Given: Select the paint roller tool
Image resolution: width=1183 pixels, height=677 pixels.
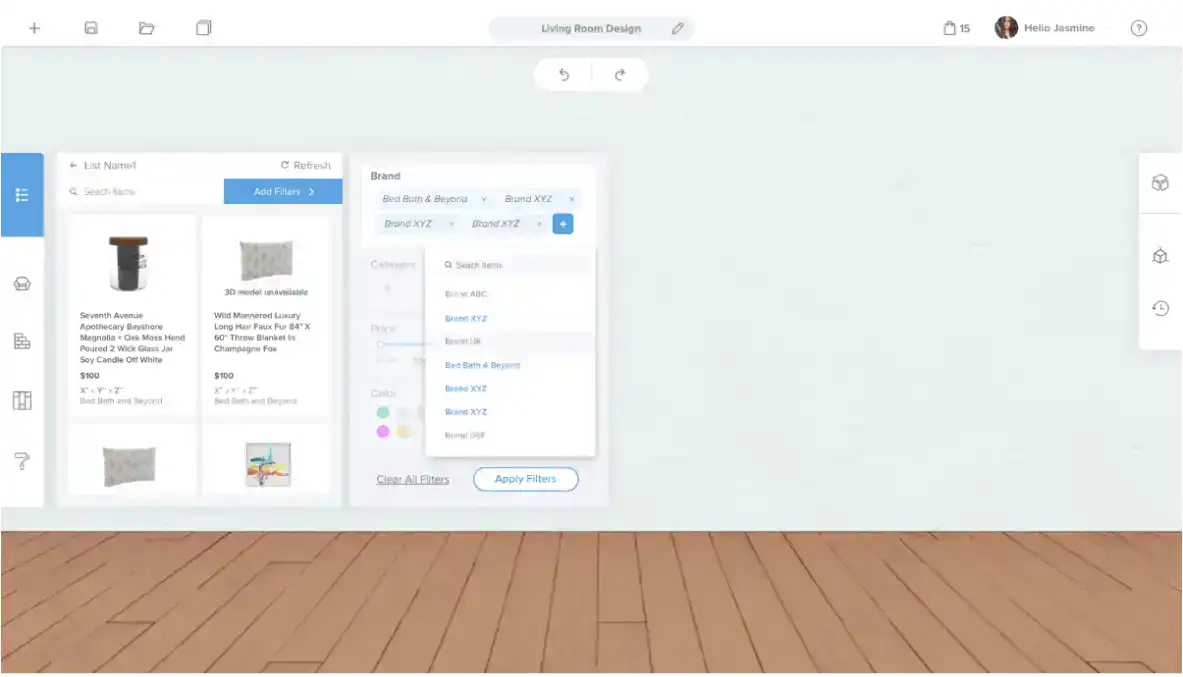Looking at the screenshot, I should [22, 458].
